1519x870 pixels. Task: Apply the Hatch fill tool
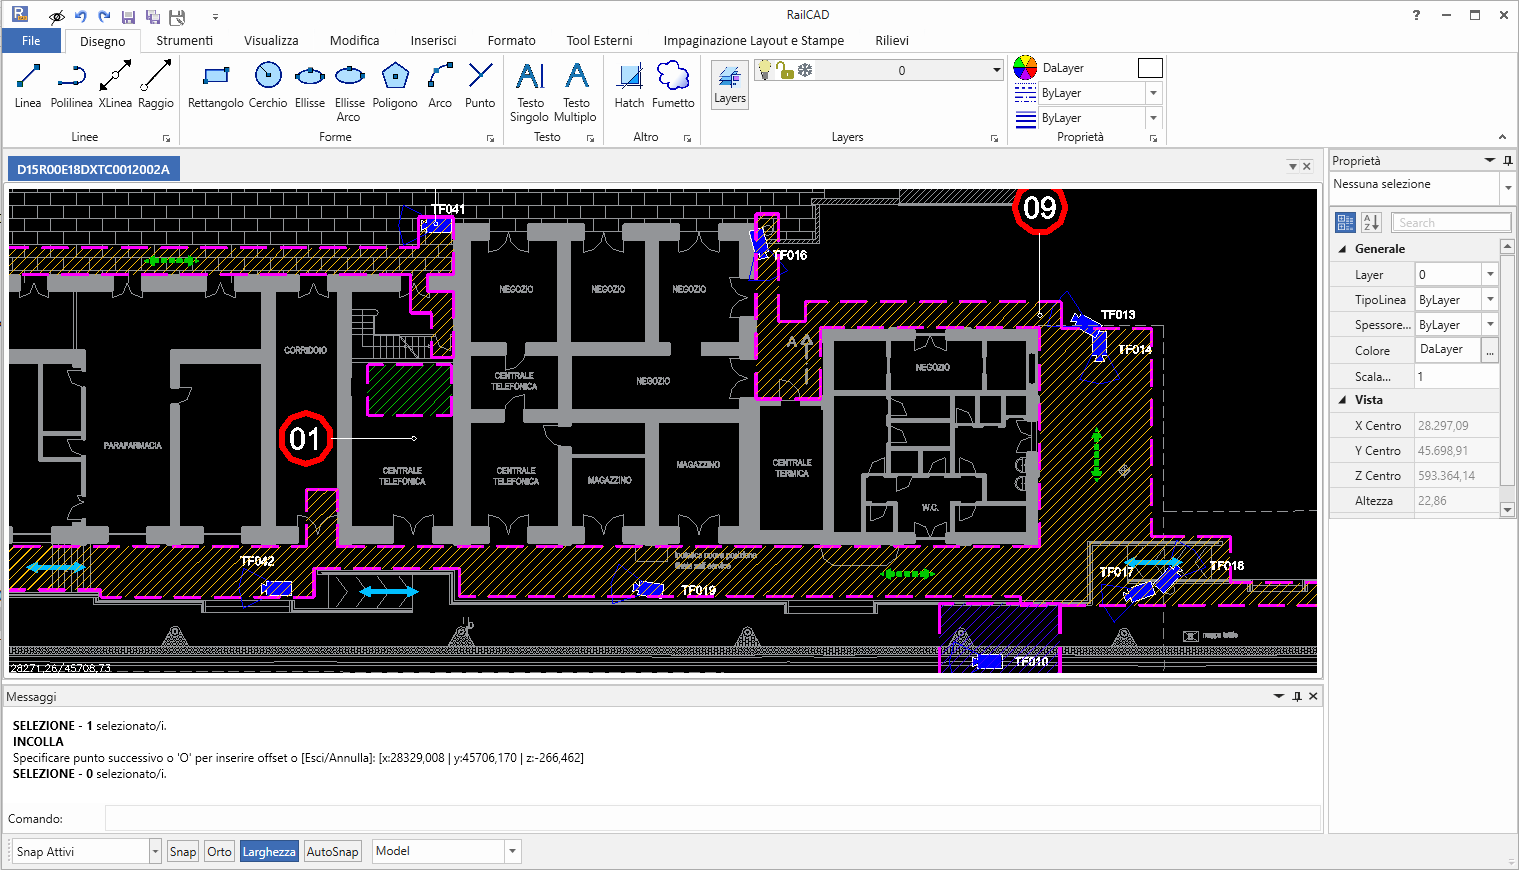629,85
